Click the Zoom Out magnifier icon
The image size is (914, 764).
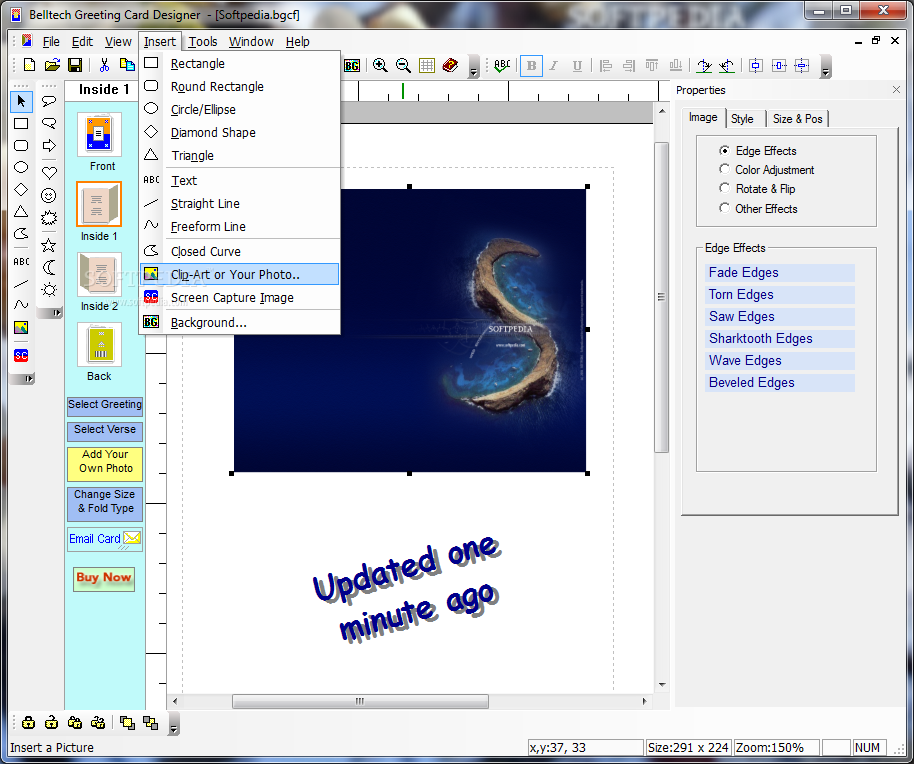(403, 65)
